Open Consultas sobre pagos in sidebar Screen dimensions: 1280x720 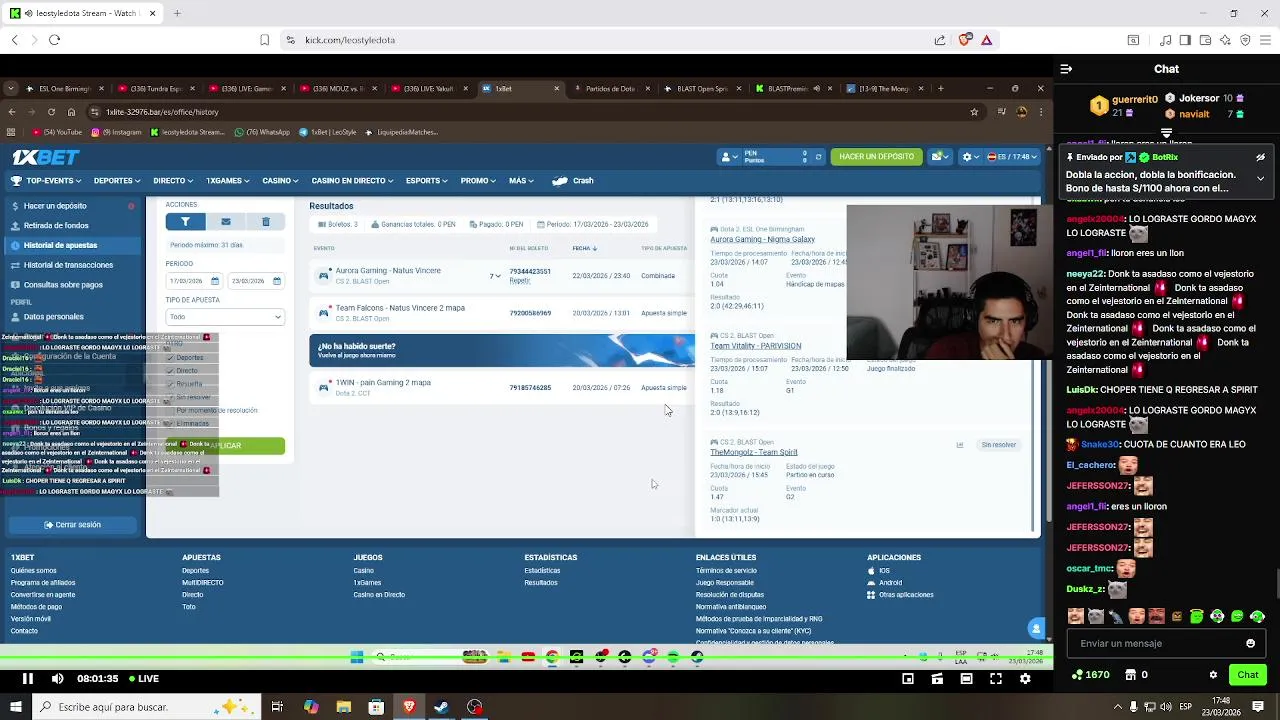coord(72,285)
